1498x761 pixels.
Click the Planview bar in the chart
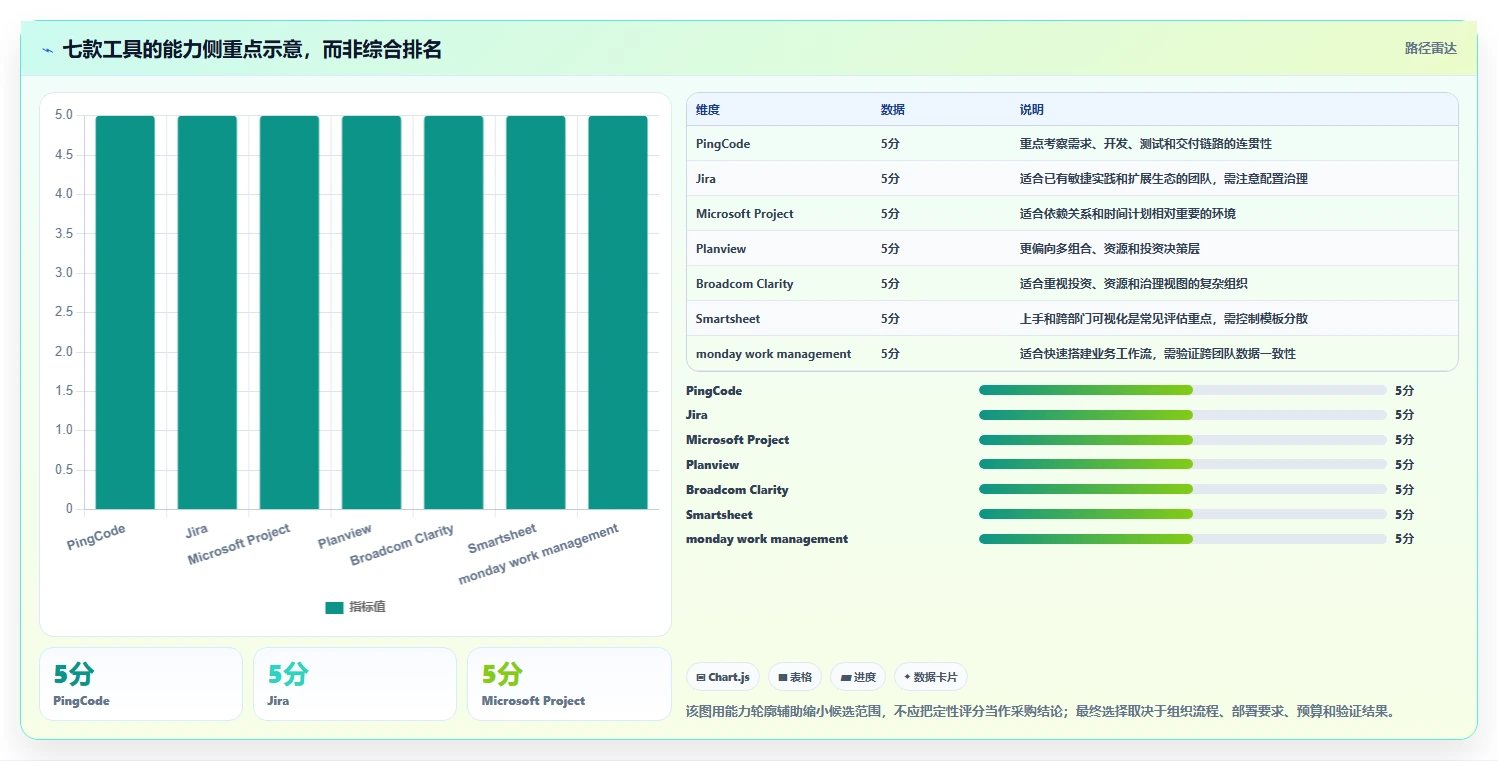(x=371, y=312)
